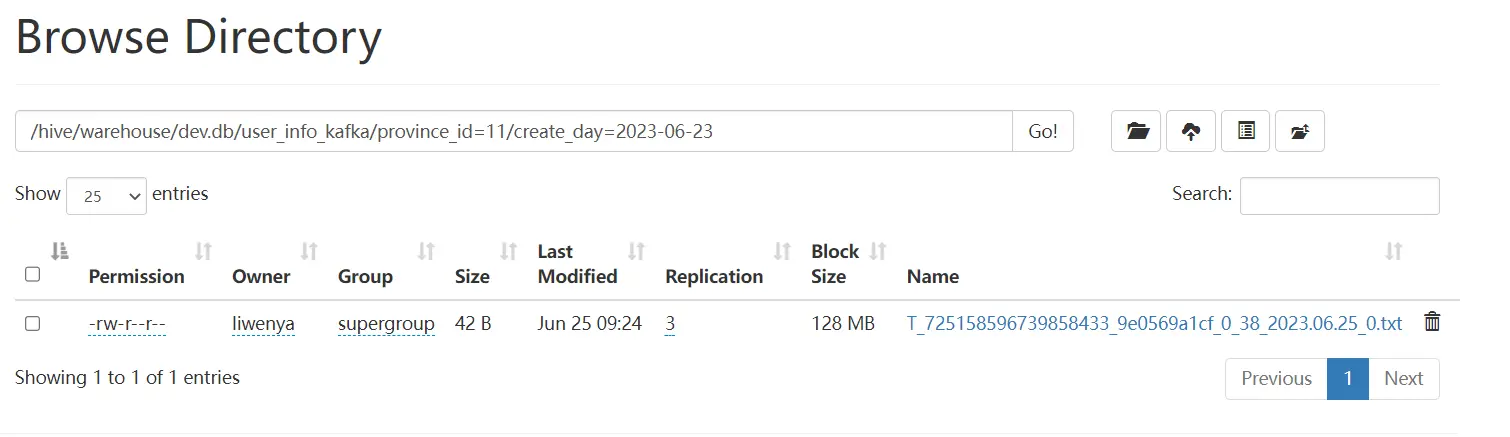1510x437 pixels.
Task: Open the T_725158596739858433 txt file link
Action: tap(1154, 323)
